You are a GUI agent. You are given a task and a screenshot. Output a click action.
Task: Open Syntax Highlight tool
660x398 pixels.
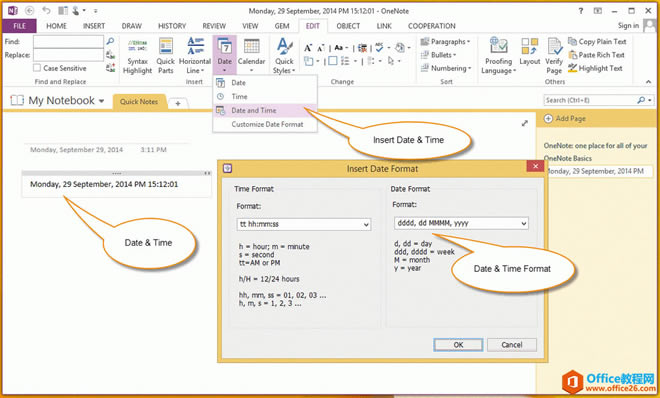pos(137,57)
